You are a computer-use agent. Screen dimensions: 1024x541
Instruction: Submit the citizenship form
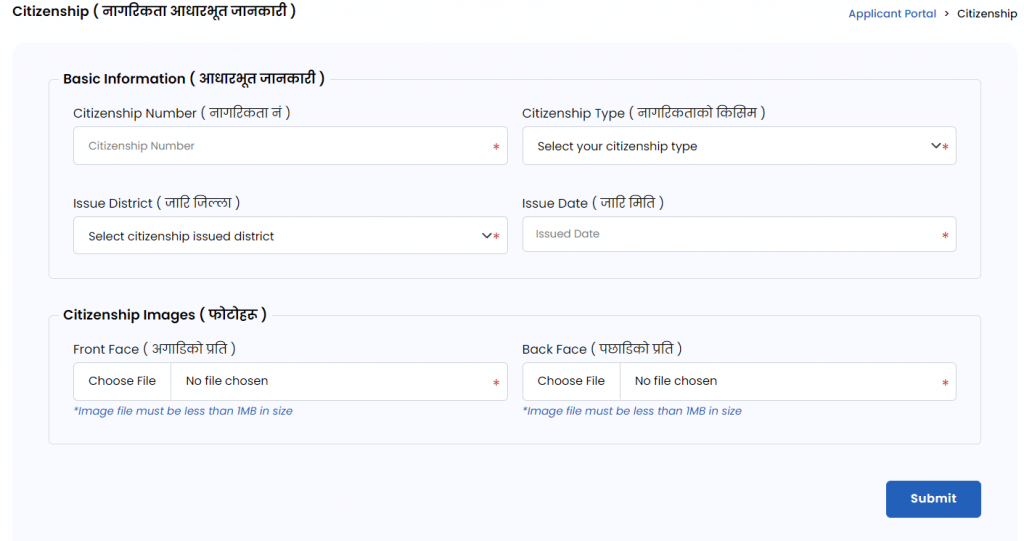tap(933, 498)
